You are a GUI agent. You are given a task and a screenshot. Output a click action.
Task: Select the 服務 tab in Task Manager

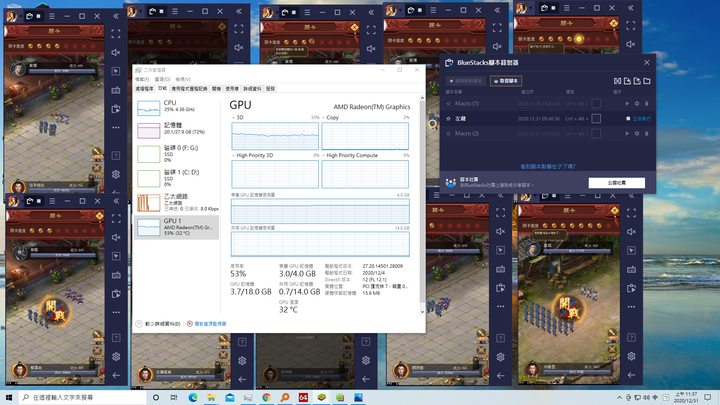[270, 89]
